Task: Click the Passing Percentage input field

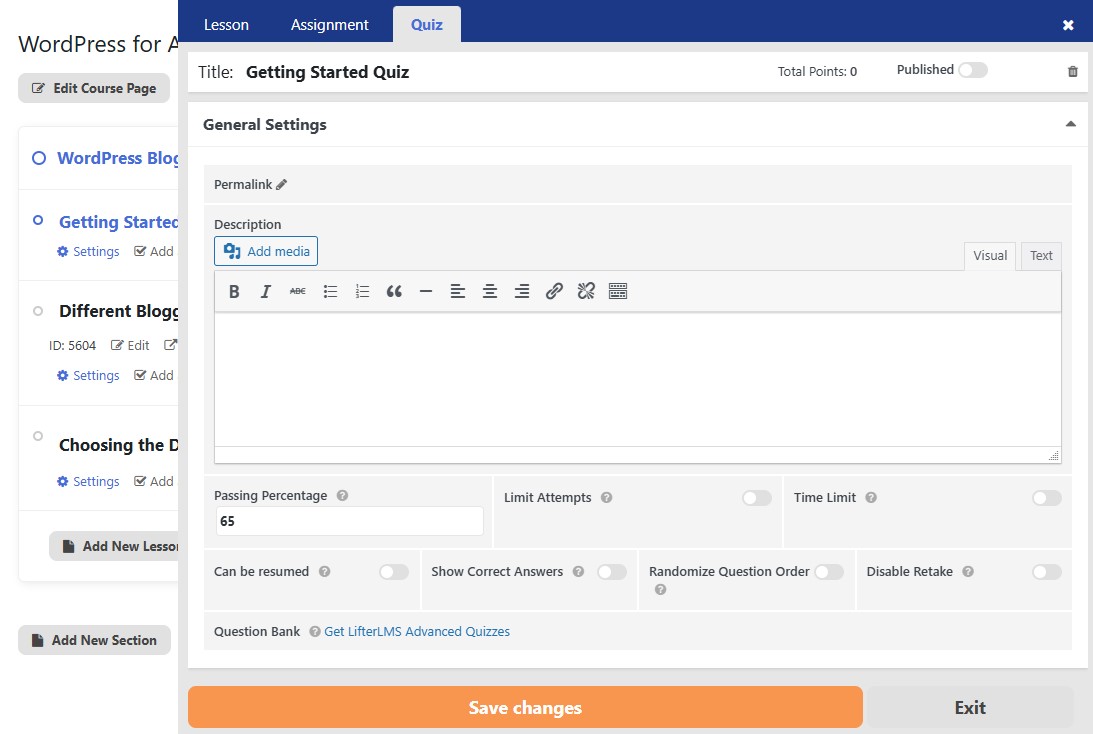Action: pos(349,521)
